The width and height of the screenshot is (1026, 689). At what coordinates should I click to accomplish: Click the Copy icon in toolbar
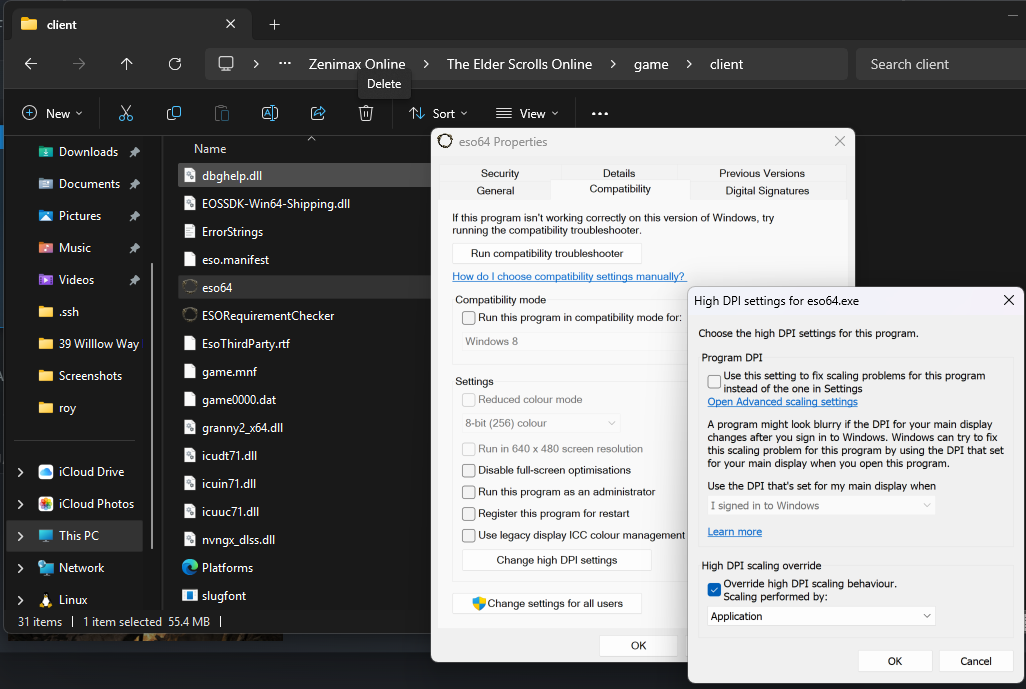pos(173,113)
